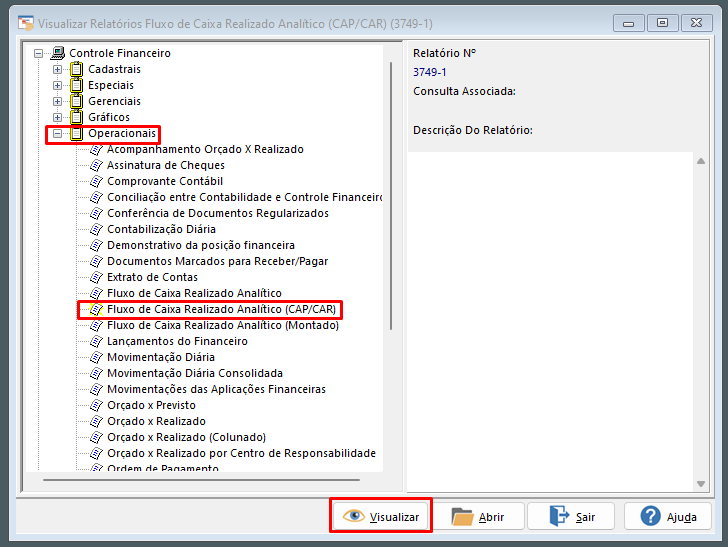The image size is (728, 547).
Task: Click the Operacionais clipboard icon
Action: click(77, 134)
